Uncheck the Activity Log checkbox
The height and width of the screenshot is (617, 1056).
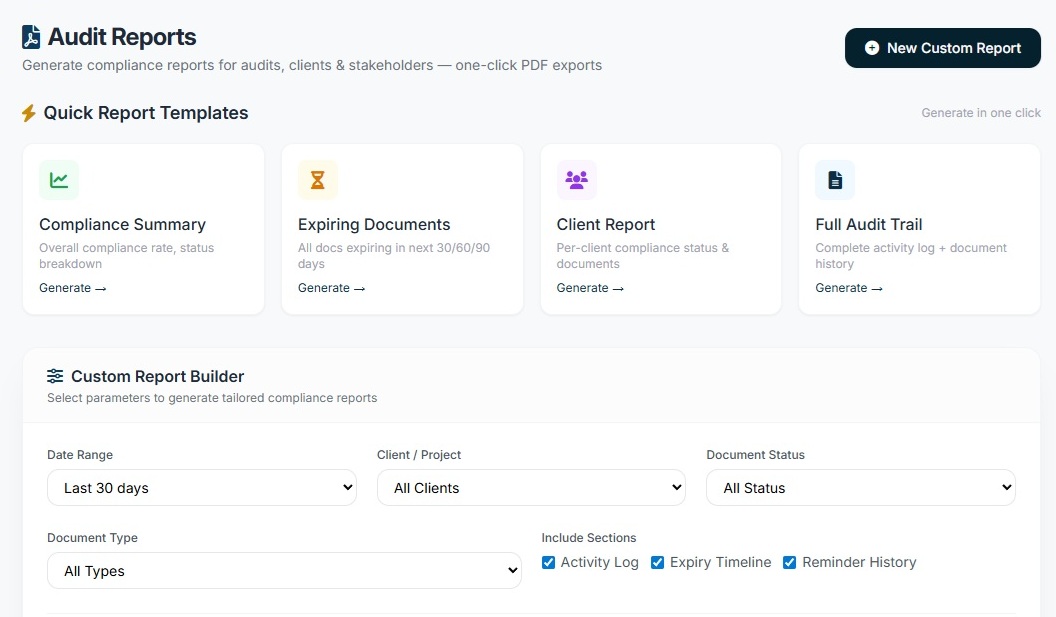pos(548,562)
